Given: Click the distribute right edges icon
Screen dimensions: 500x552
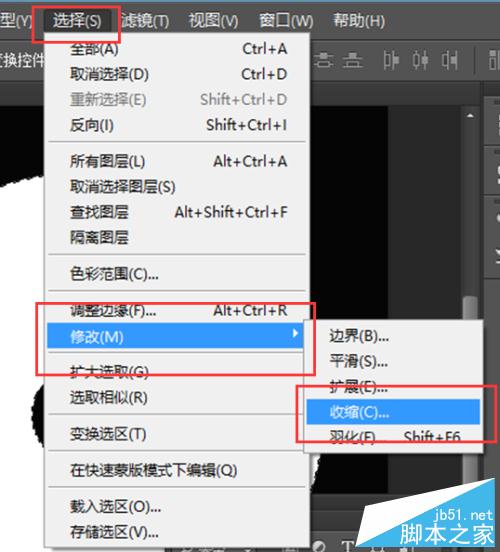Looking at the screenshot, I should (450, 60).
